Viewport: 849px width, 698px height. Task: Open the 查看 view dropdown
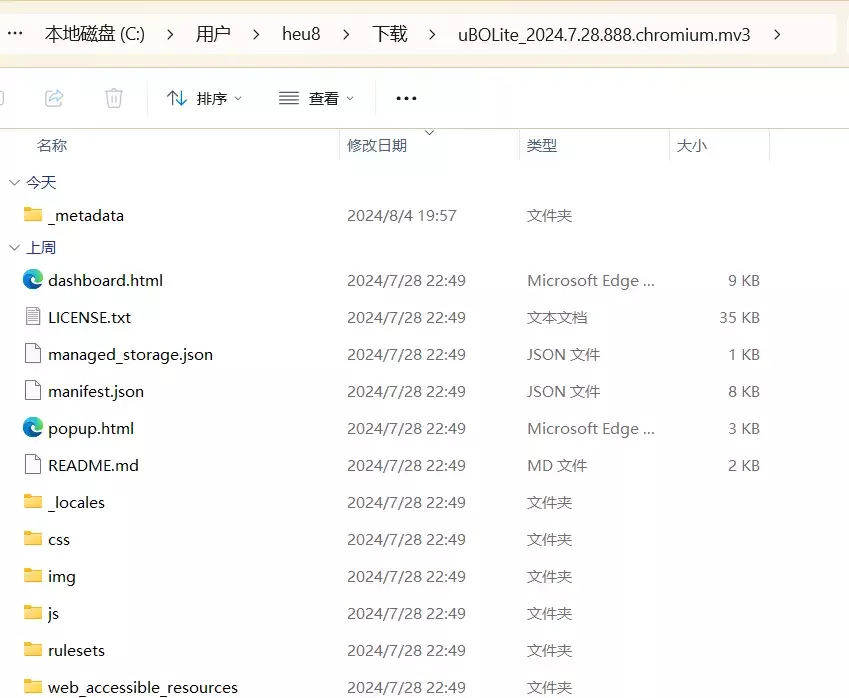[316, 98]
